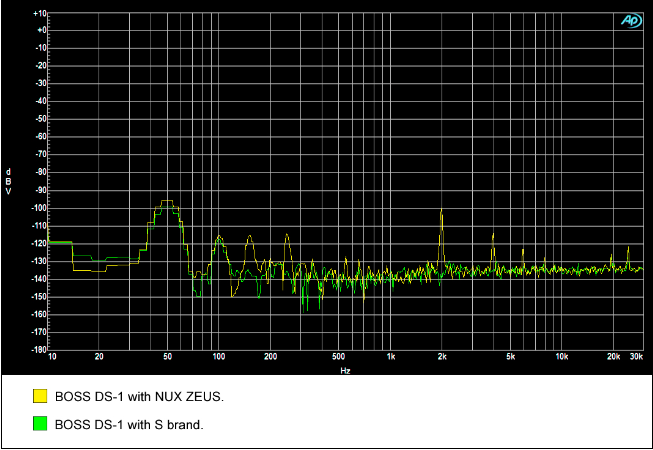Click the 10 tick label at x-axis start
Viewport: 653px width, 450px height.
tap(51, 357)
